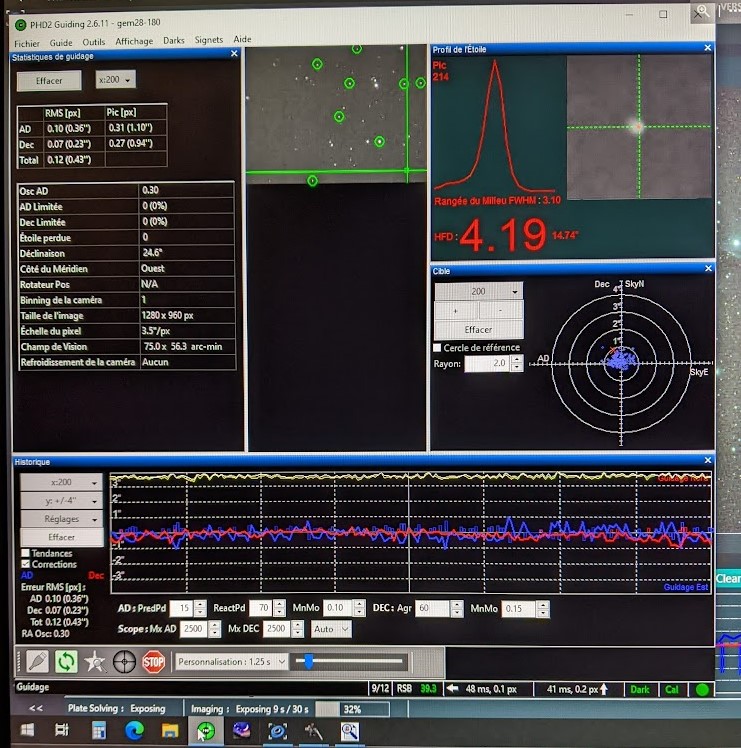The height and width of the screenshot is (748, 741).
Task: Click the minus zoom button in Cible
Action: pos(501,311)
